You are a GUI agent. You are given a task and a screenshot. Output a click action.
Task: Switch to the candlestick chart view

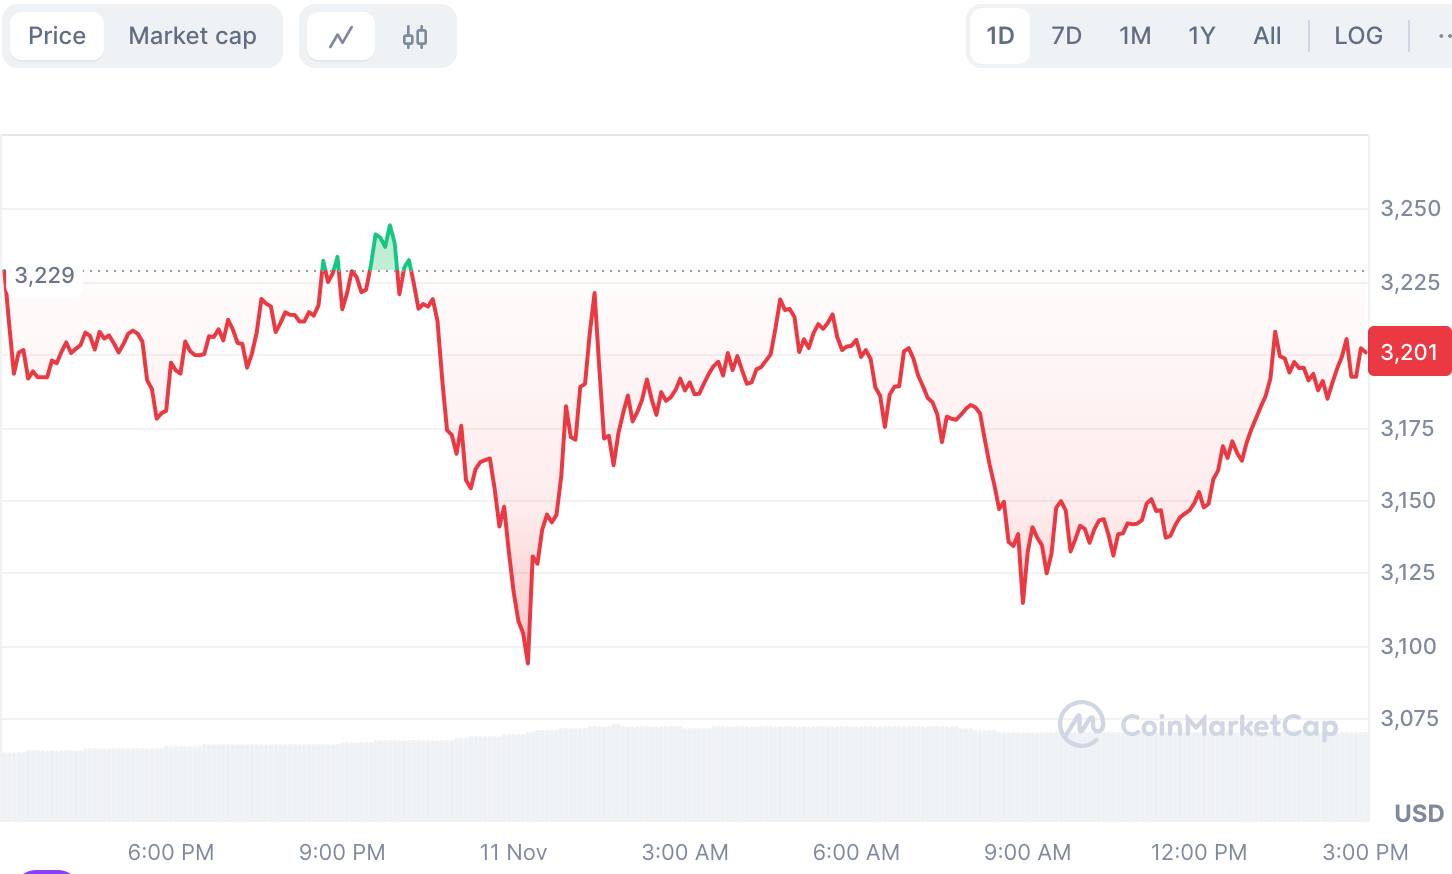pos(415,37)
